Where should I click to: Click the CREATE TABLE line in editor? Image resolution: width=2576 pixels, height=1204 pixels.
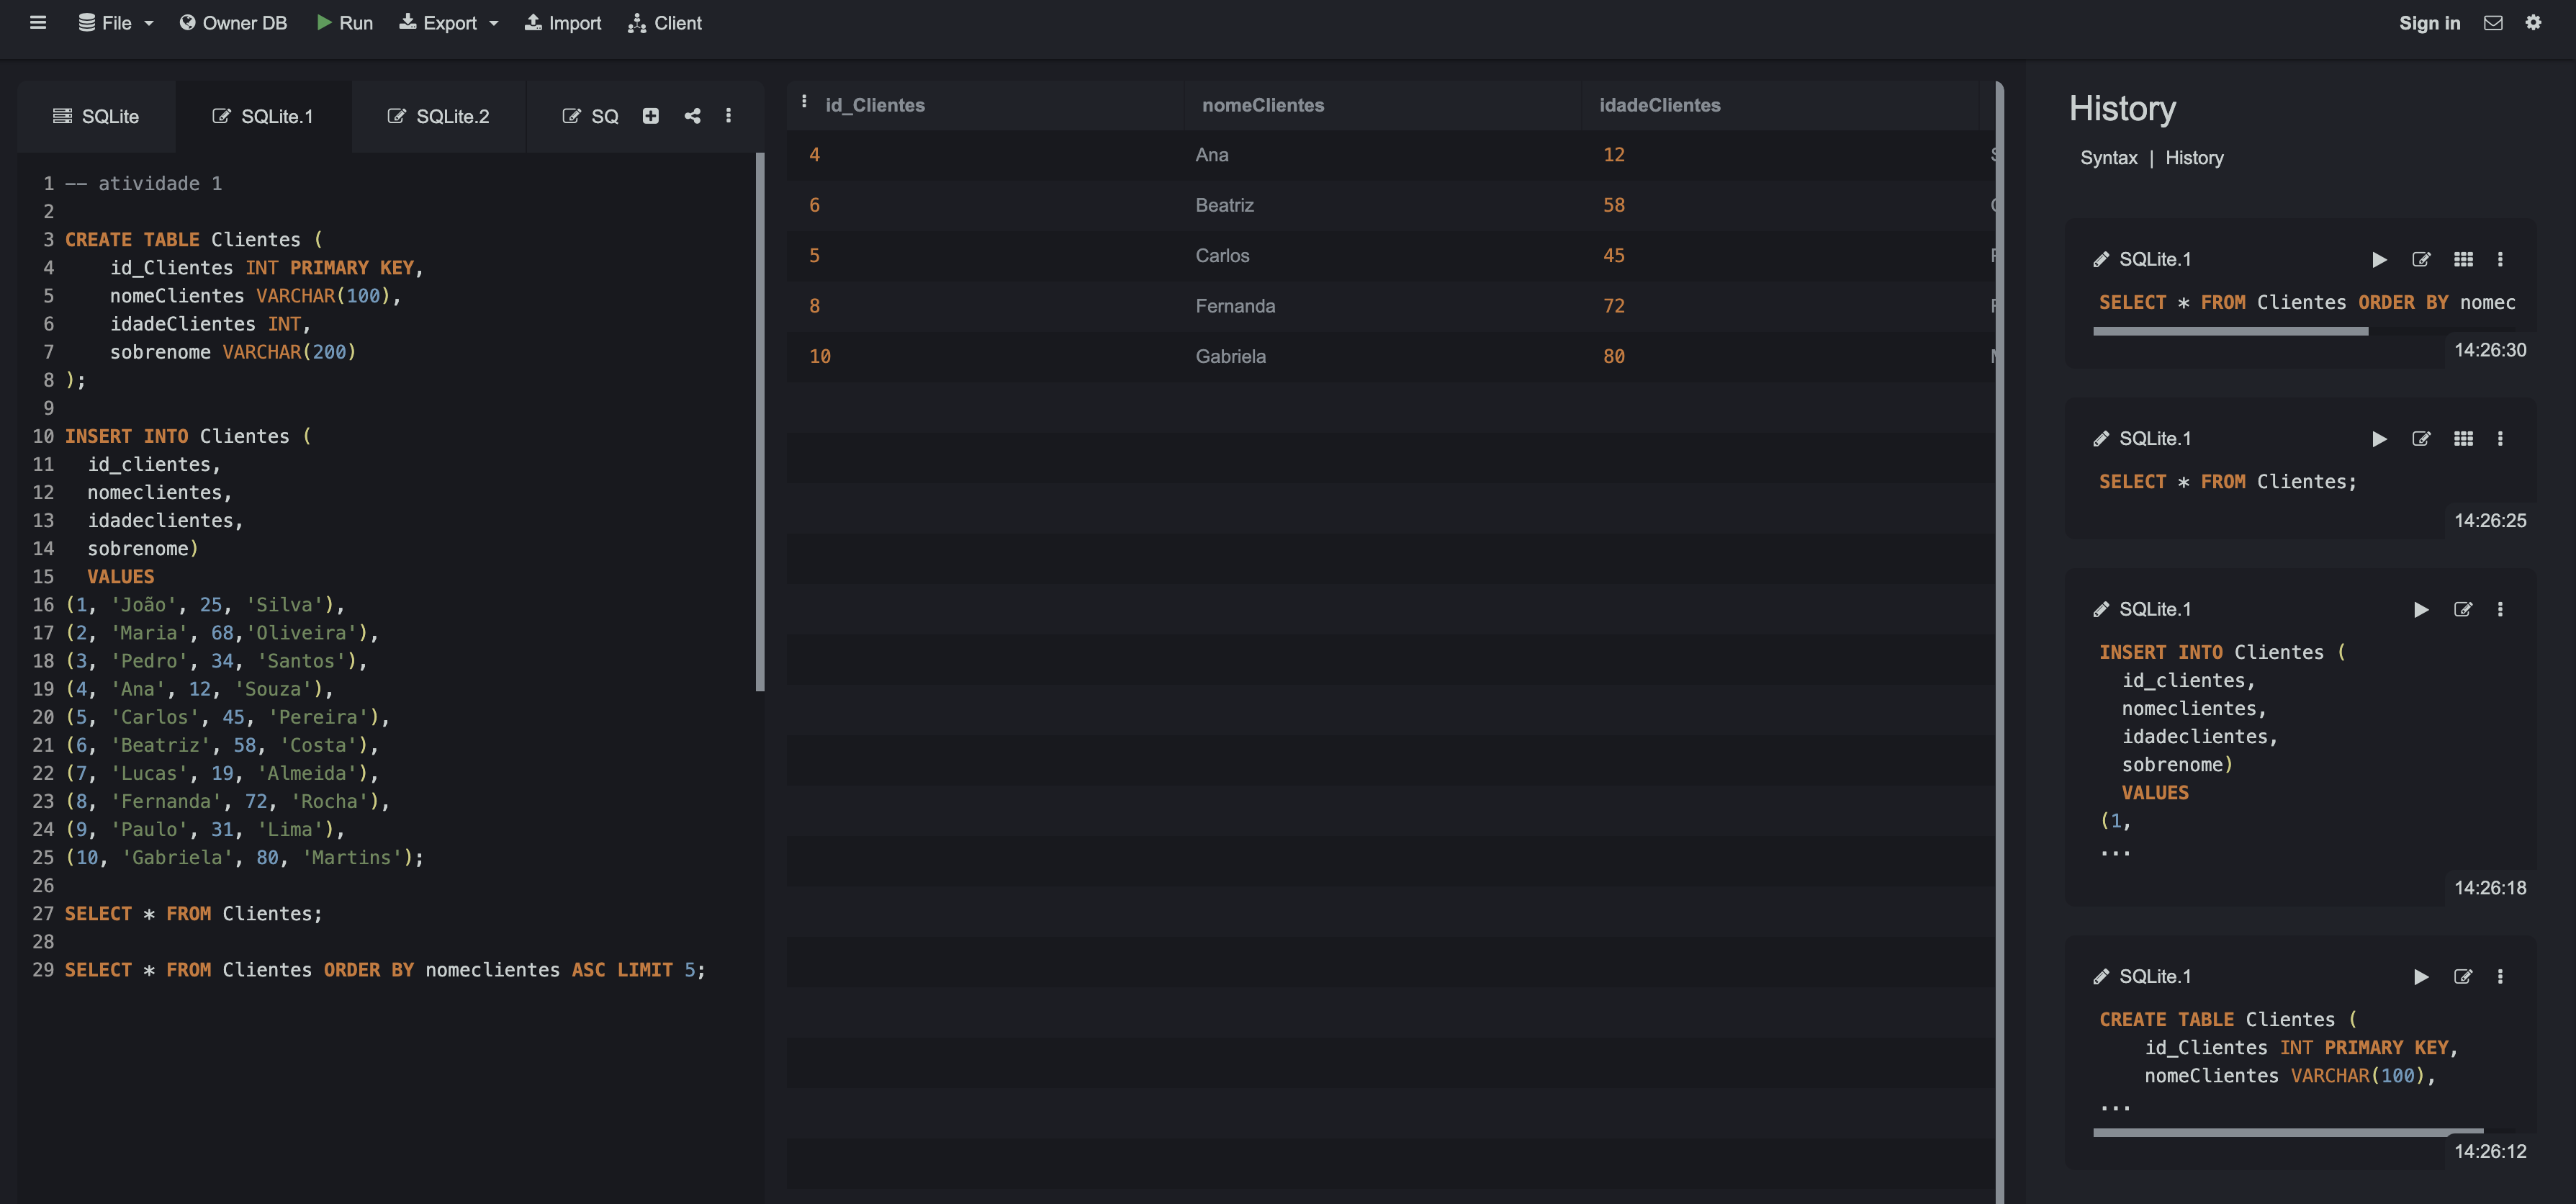[194, 240]
